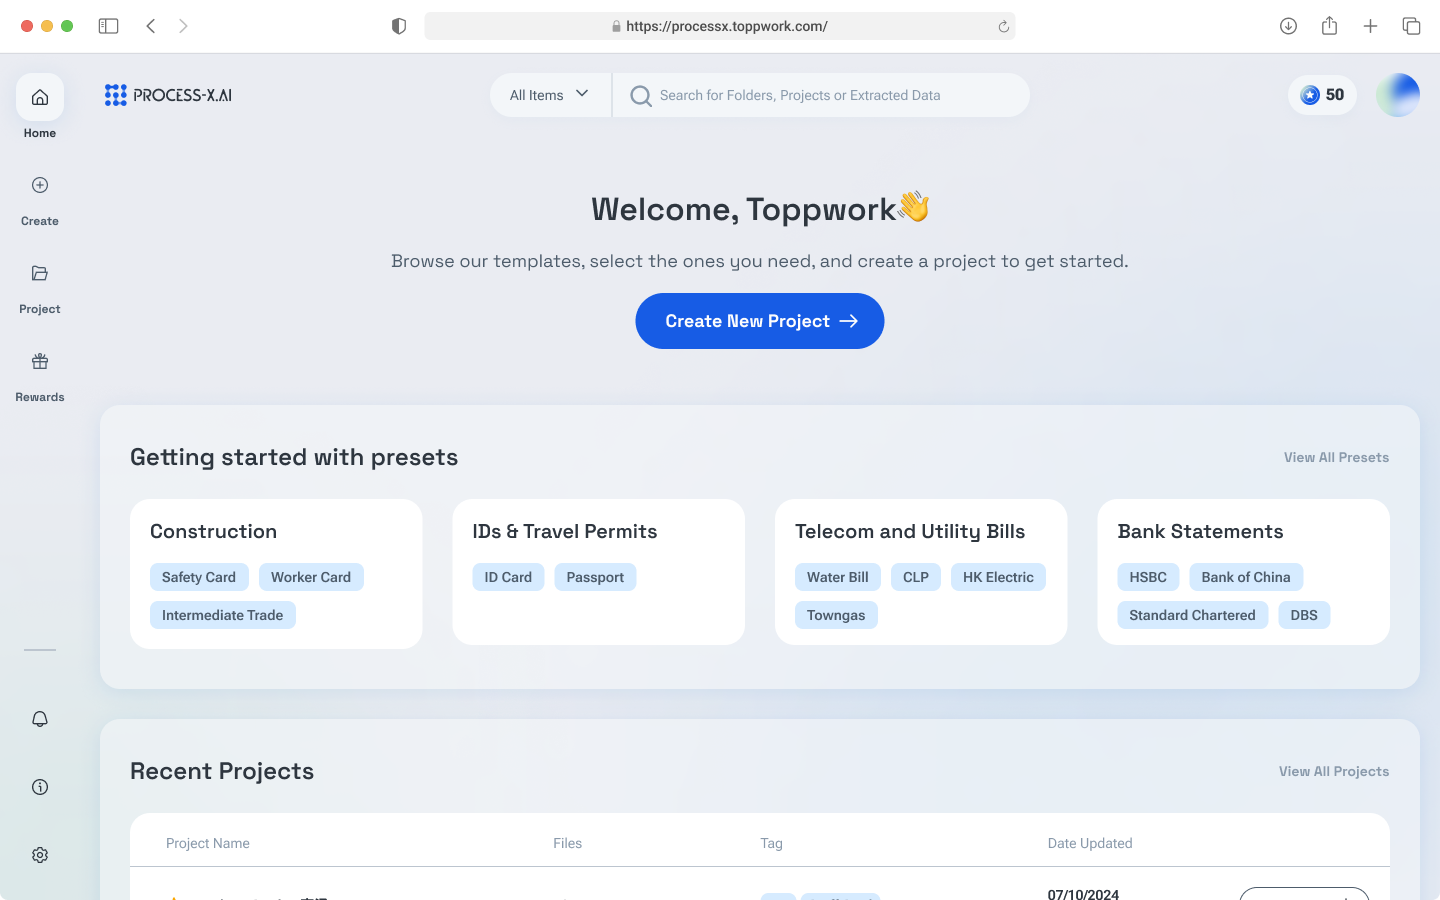The width and height of the screenshot is (1440, 900).
Task: Click the 50 reward points badge
Action: click(1322, 95)
